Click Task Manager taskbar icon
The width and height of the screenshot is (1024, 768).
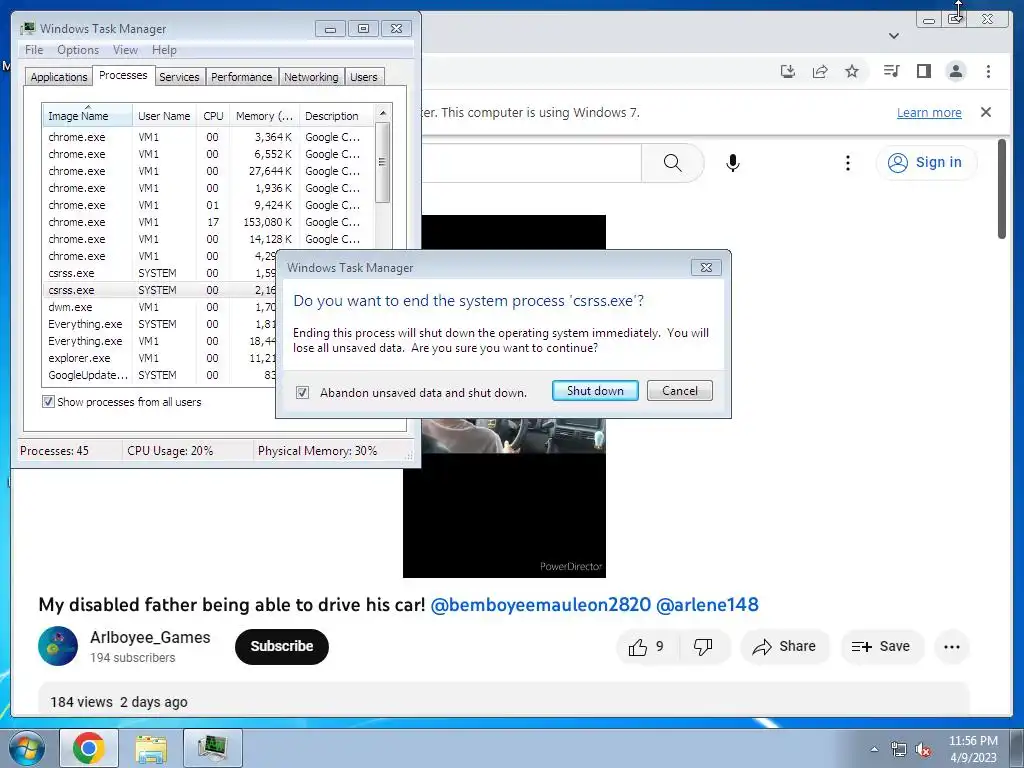point(213,748)
